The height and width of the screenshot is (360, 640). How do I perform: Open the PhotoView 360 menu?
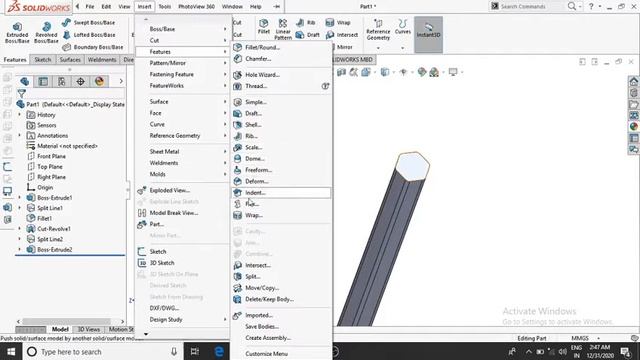[x=196, y=7]
